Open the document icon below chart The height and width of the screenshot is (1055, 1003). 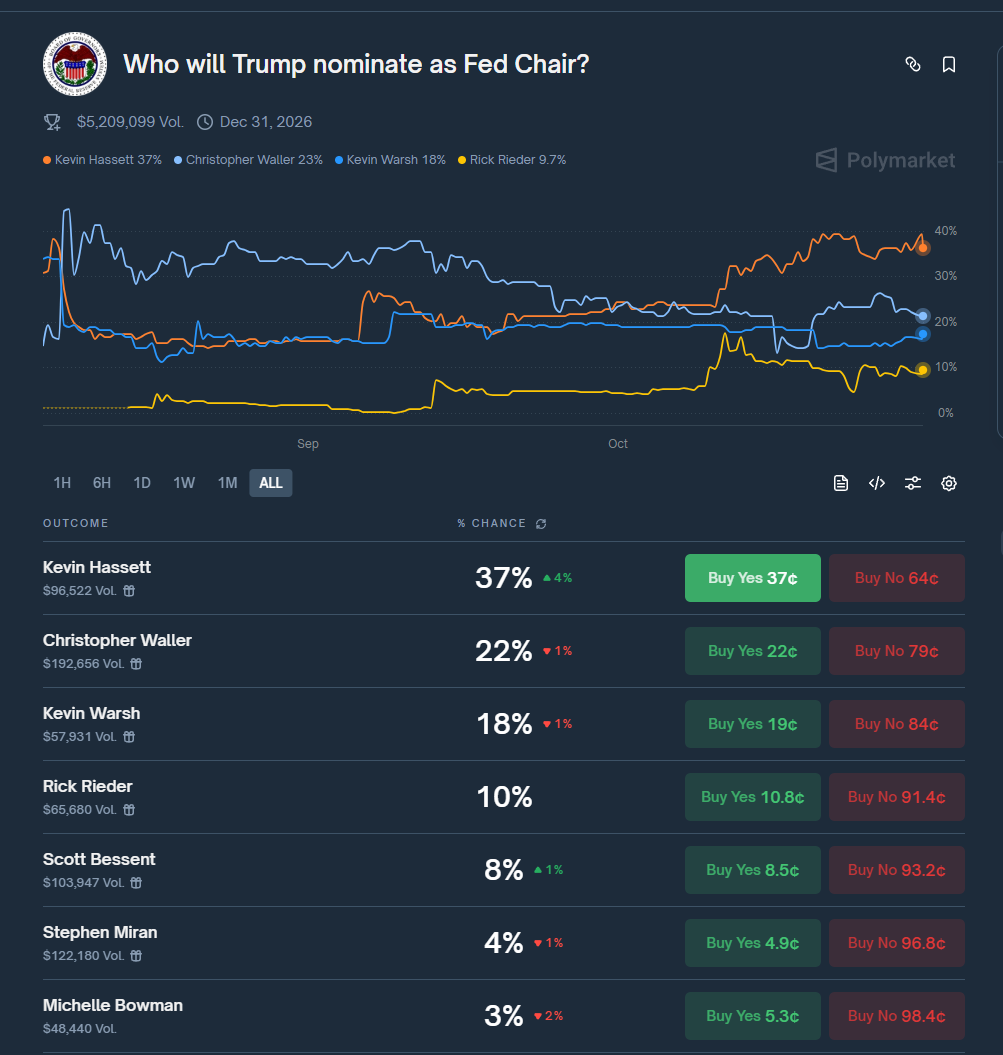point(841,484)
